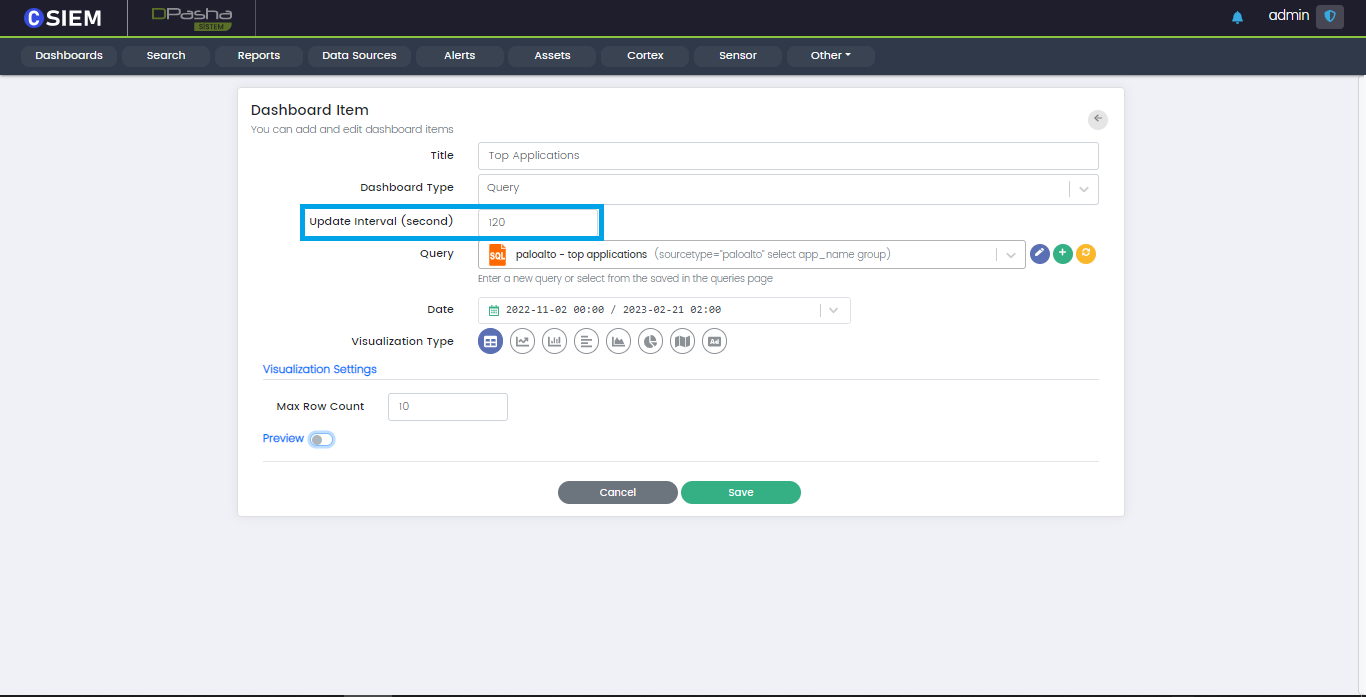Go to the Alerts menu
This screenshot has width=1366, height=697.
[459, 56]
